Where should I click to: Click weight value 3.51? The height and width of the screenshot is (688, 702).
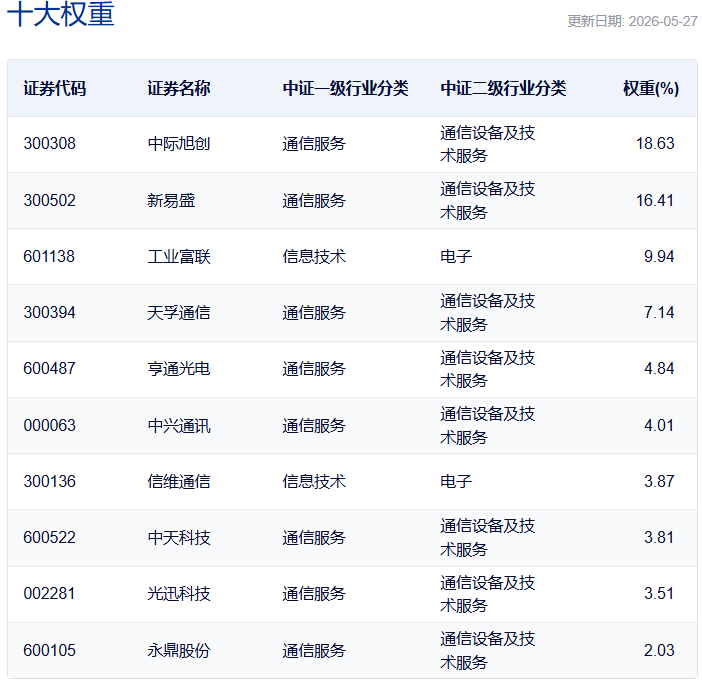[x=659, y=594]
